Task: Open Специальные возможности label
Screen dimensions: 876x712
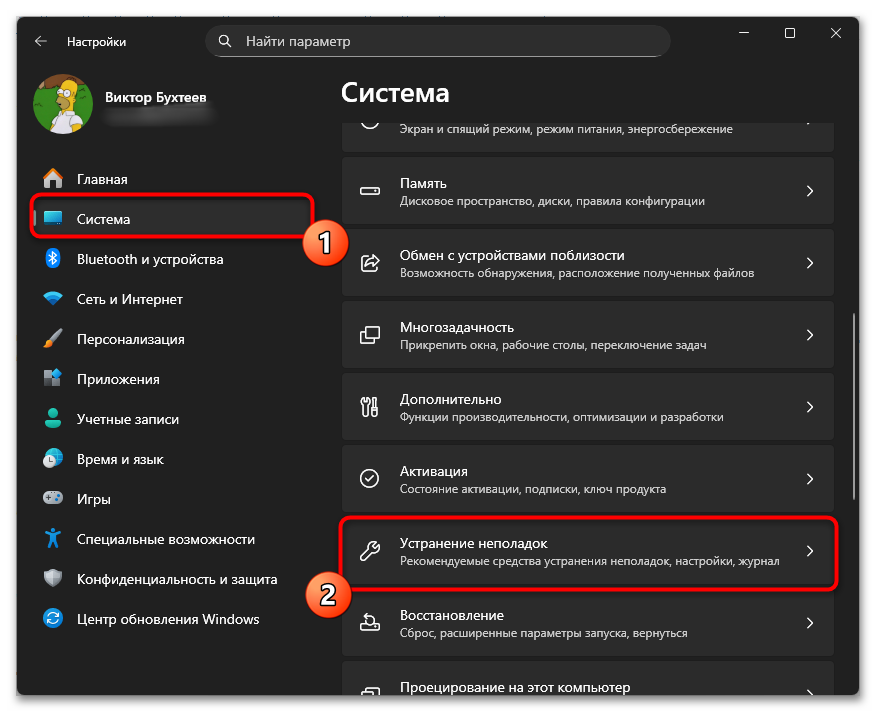Action: tap(166, 539)
